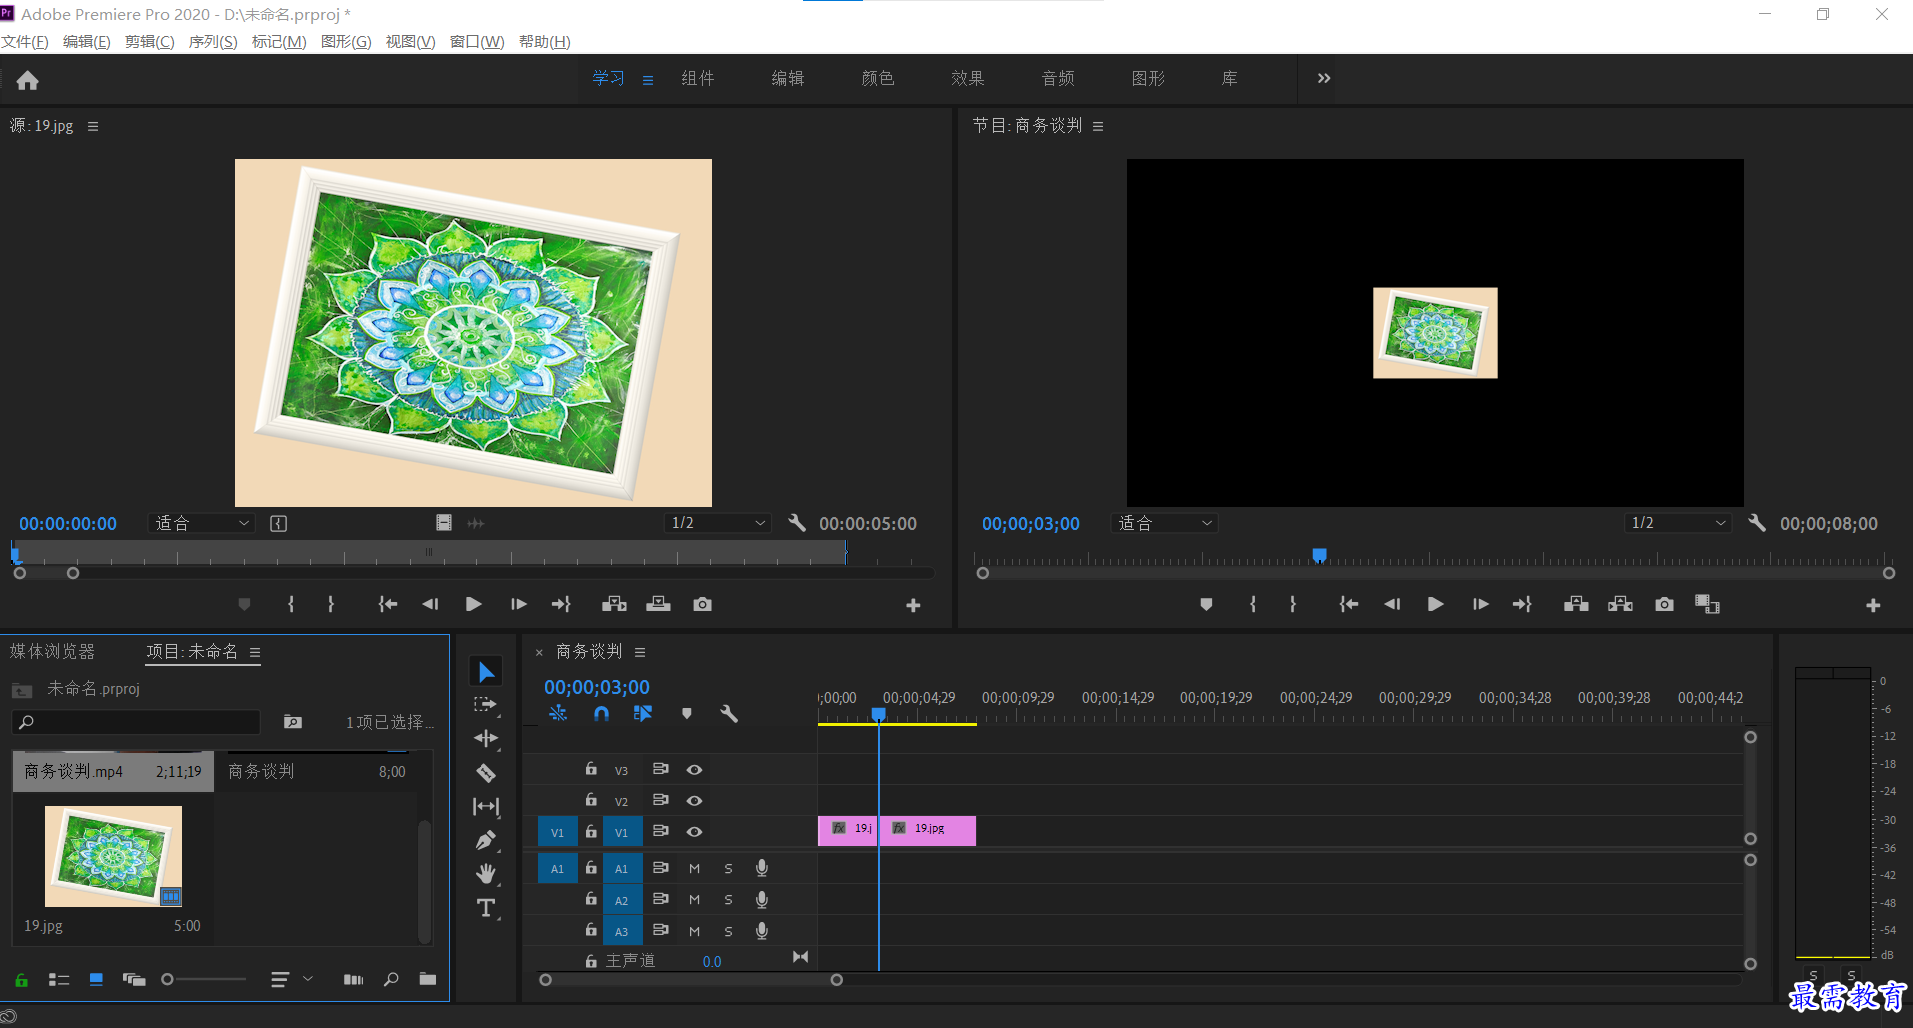This screenshot has height=1028, width=1913.
Task: Open find search icon in project panel
Action: 391,979
